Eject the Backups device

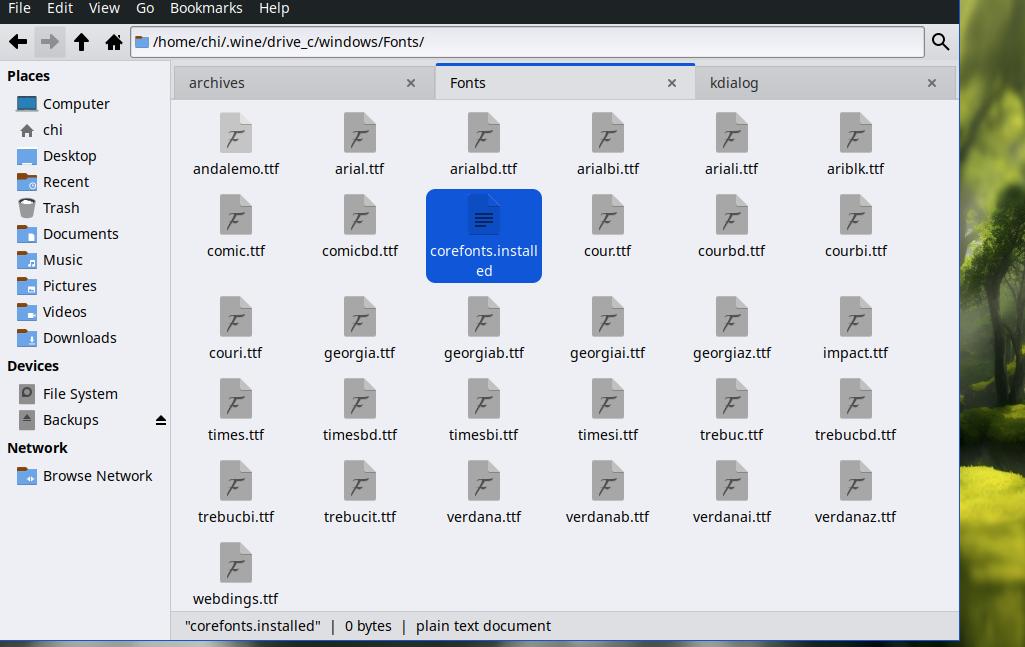point(161,420)
